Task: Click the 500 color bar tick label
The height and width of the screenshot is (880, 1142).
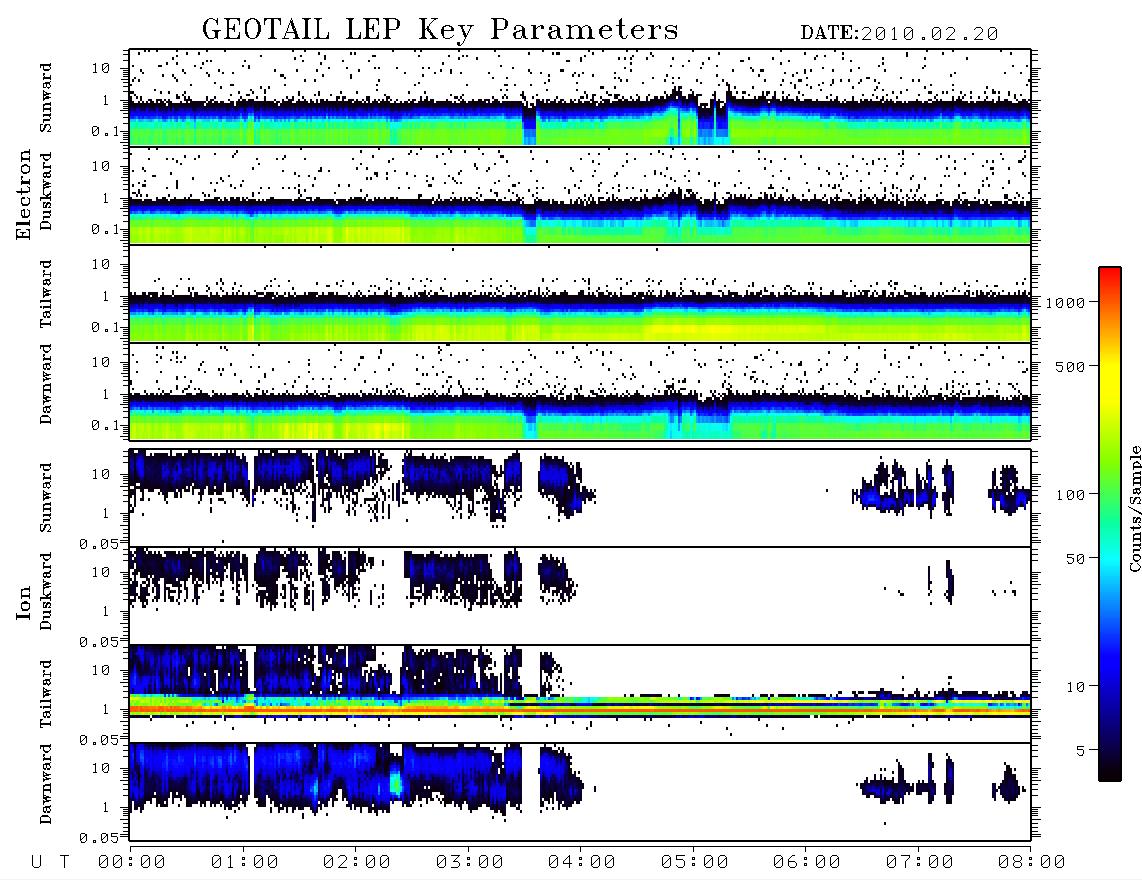Action: pos(1071,366)
